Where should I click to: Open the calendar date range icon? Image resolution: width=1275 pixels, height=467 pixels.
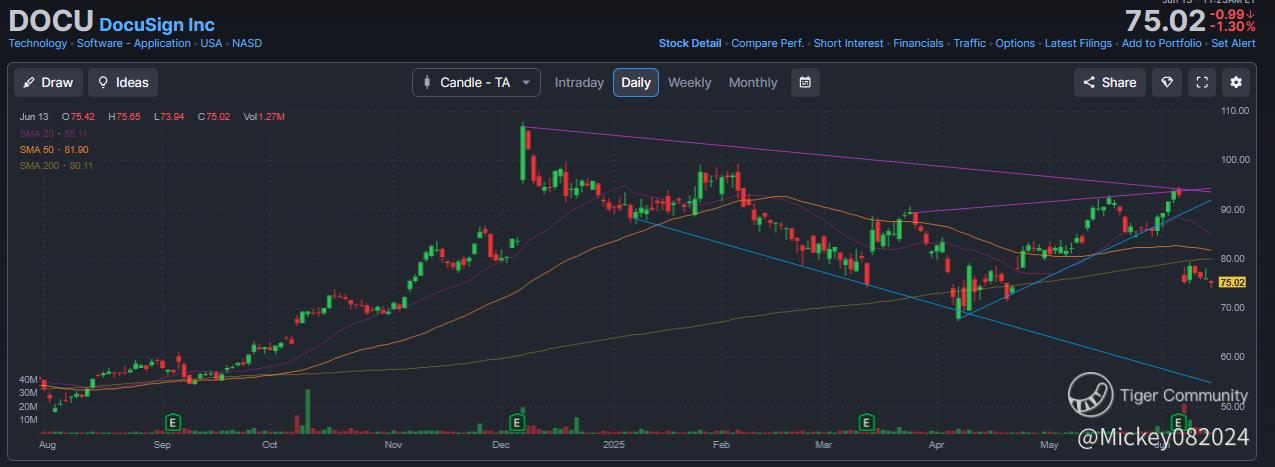[805, 82]
